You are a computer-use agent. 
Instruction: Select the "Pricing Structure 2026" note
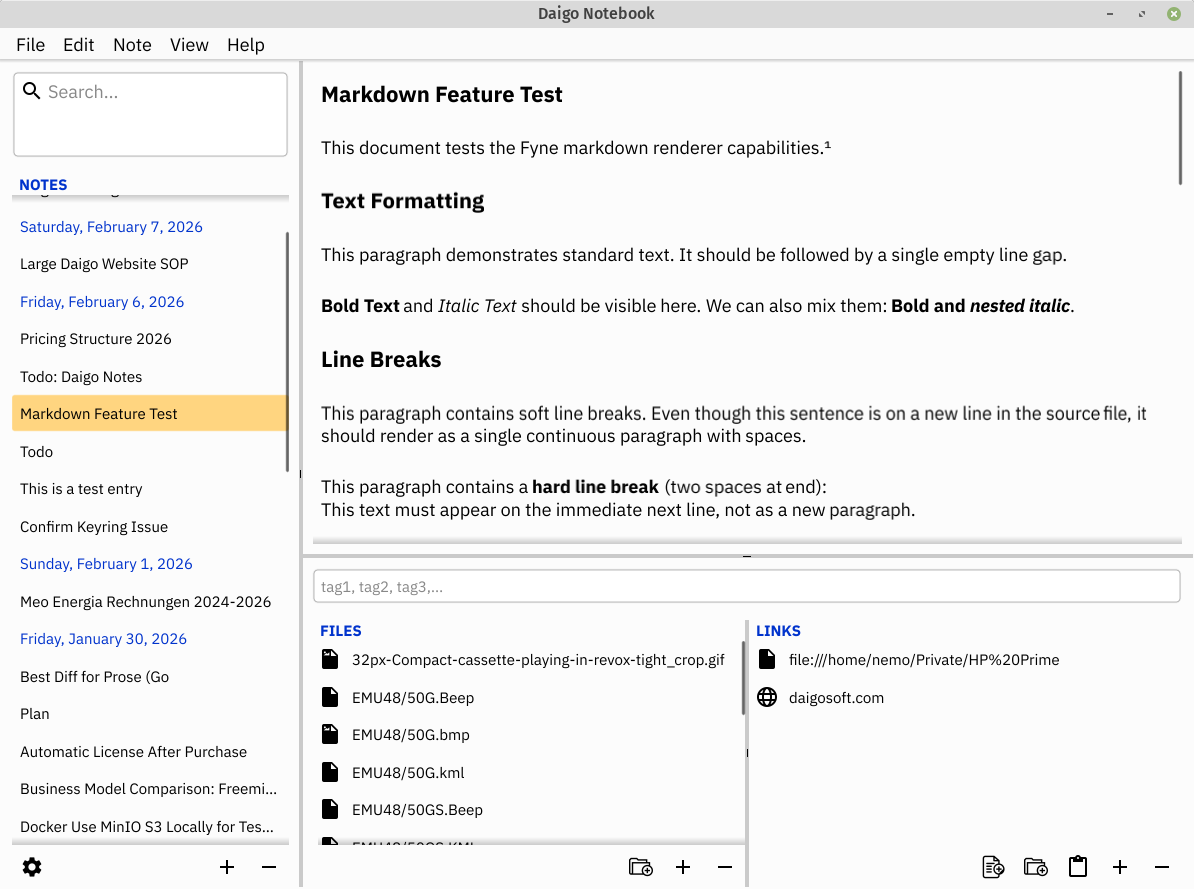click(96, 339)
